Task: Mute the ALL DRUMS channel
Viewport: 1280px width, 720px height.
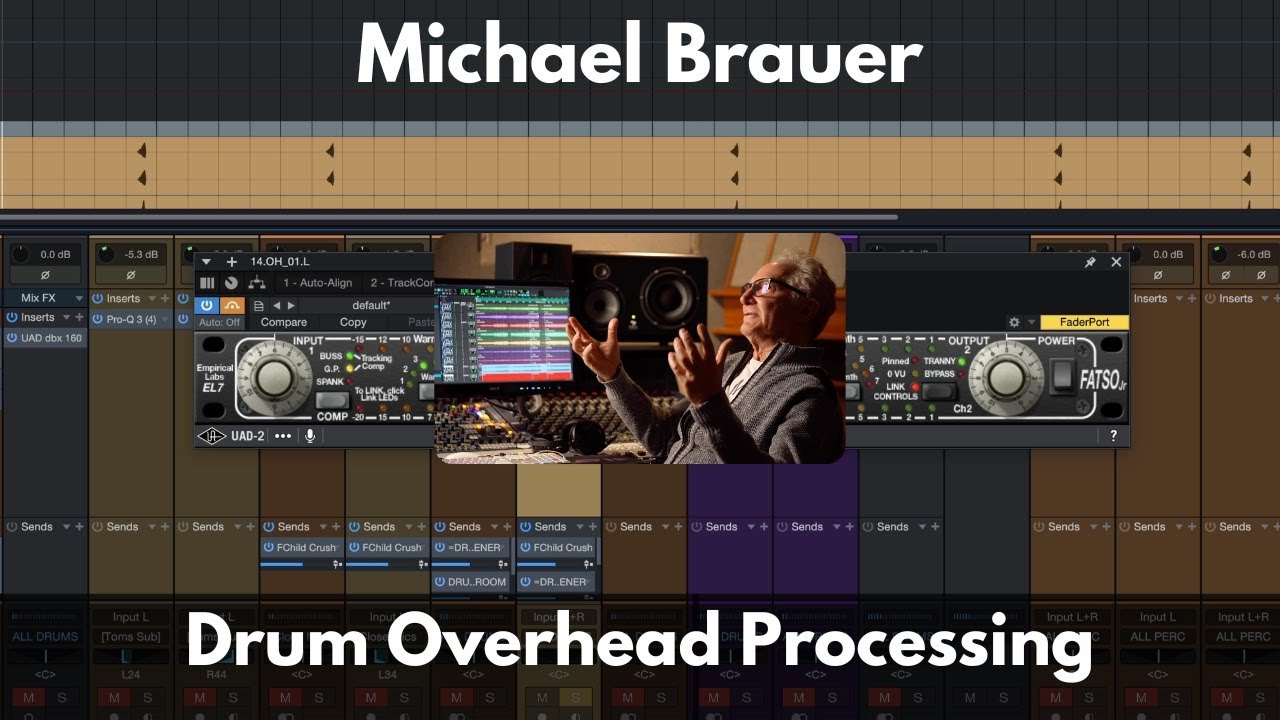Action: [x=28, y=697]
